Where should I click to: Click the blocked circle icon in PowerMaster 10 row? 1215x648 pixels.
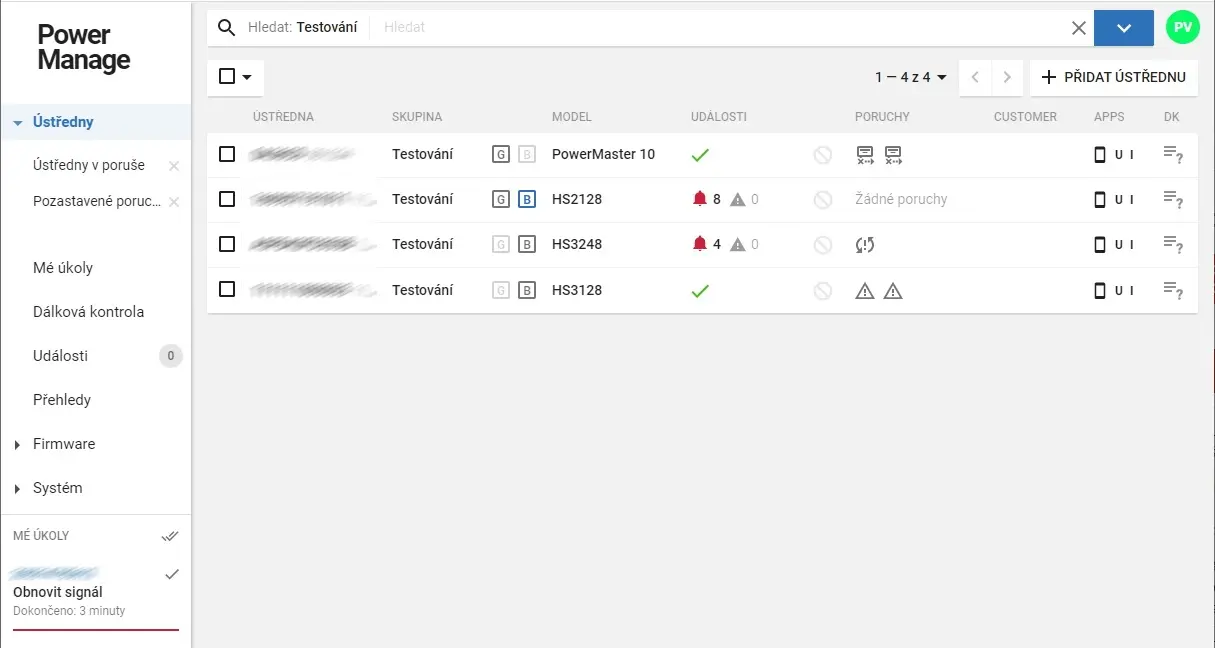click(x=823, y=154)
